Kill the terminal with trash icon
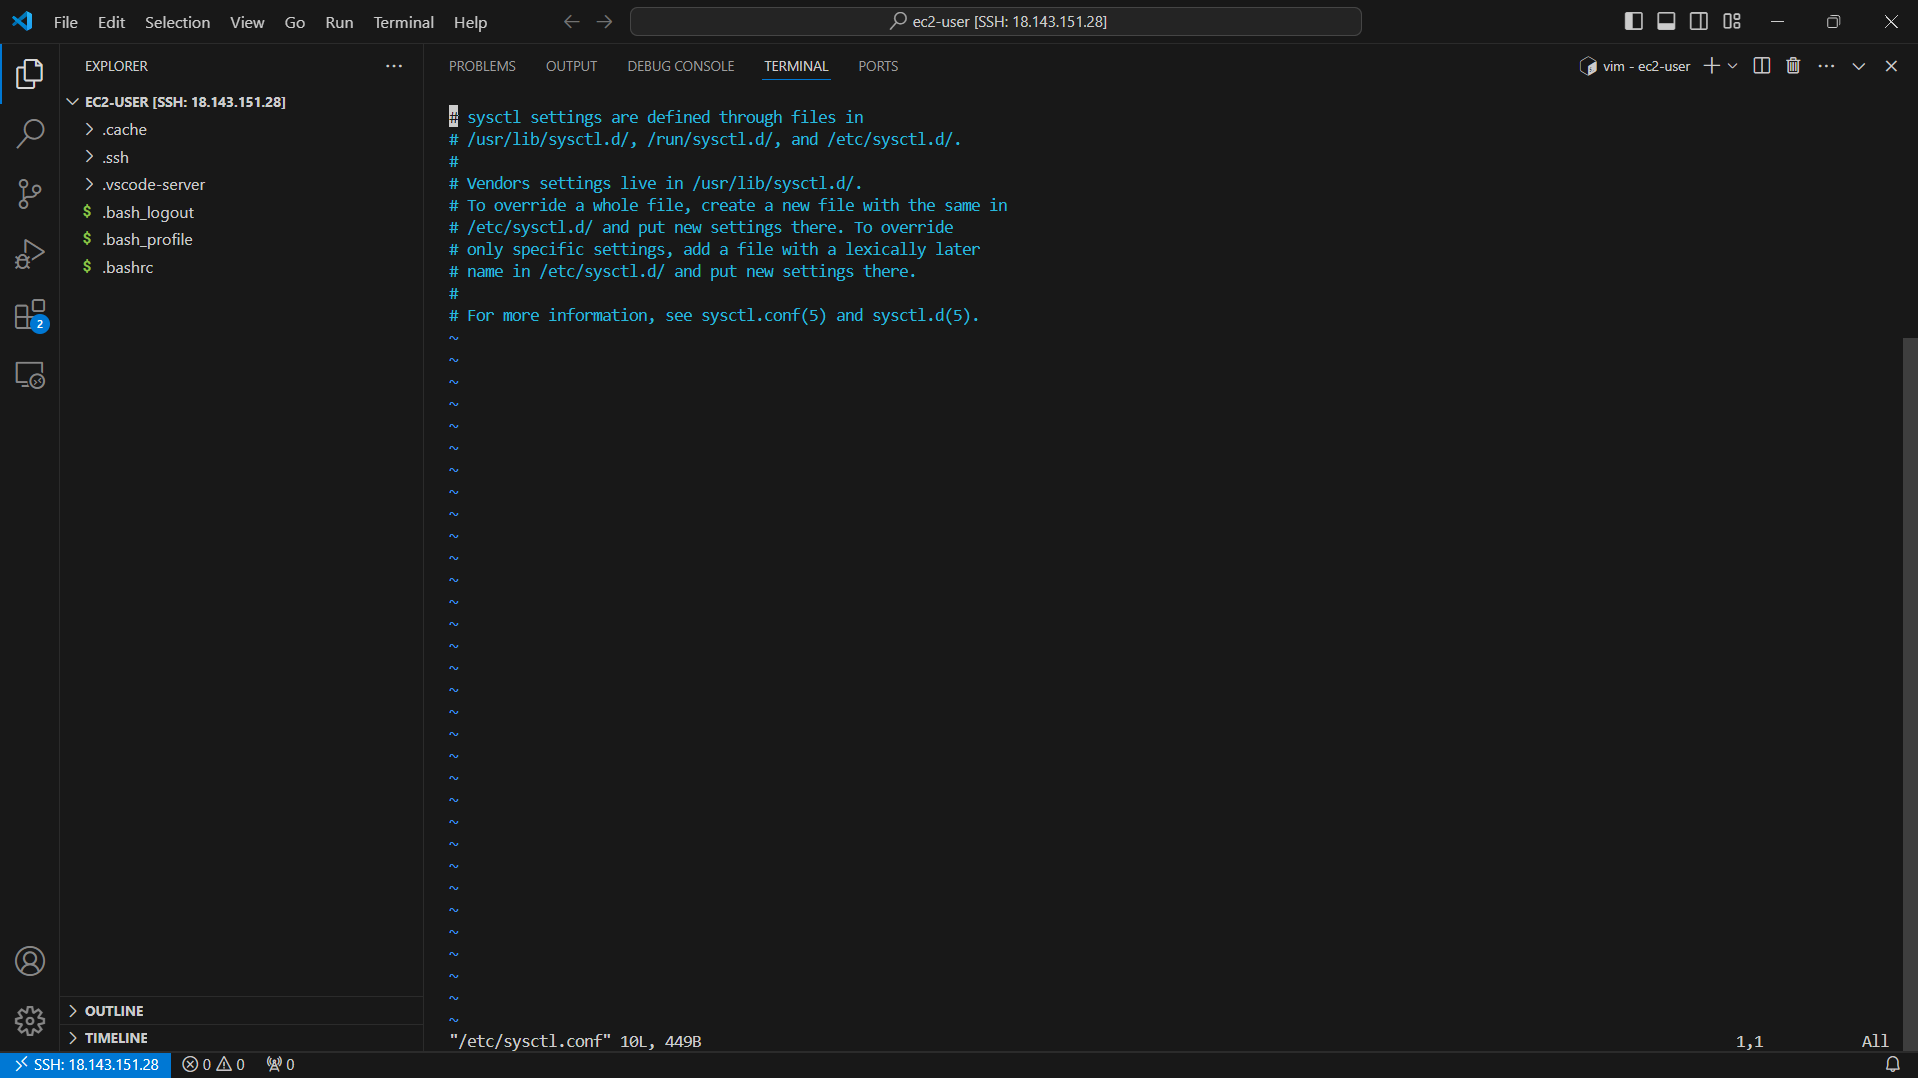 [1793, 66]
